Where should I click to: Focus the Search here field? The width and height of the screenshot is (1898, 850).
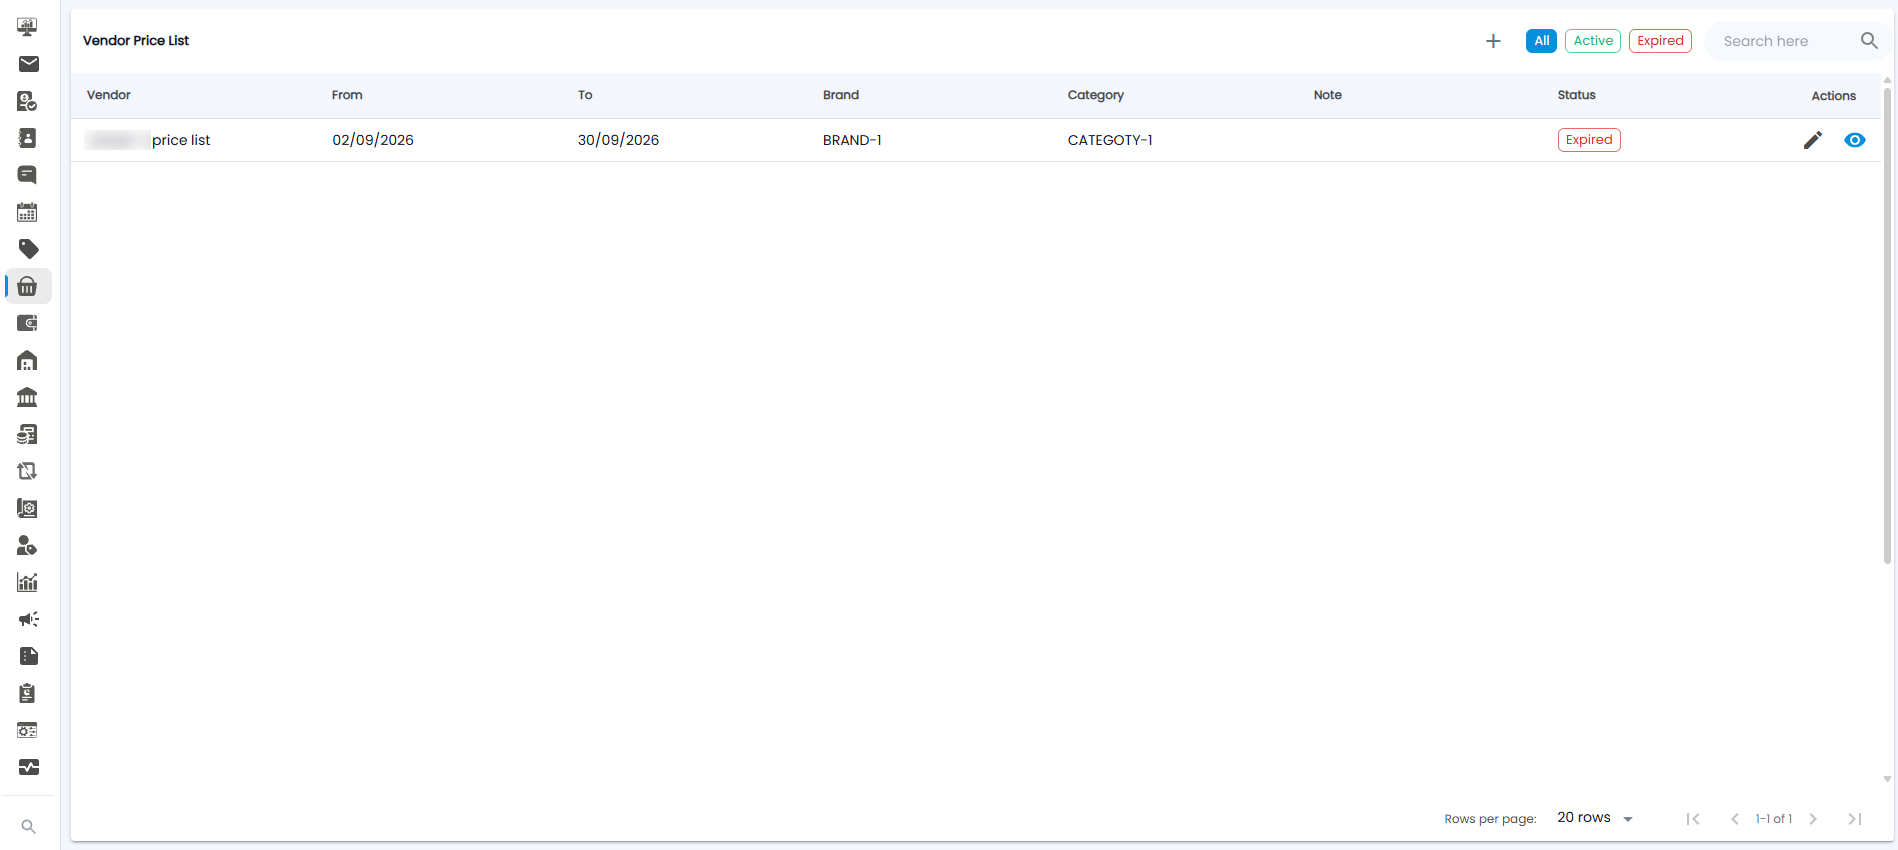click(x=1785, y=41)
